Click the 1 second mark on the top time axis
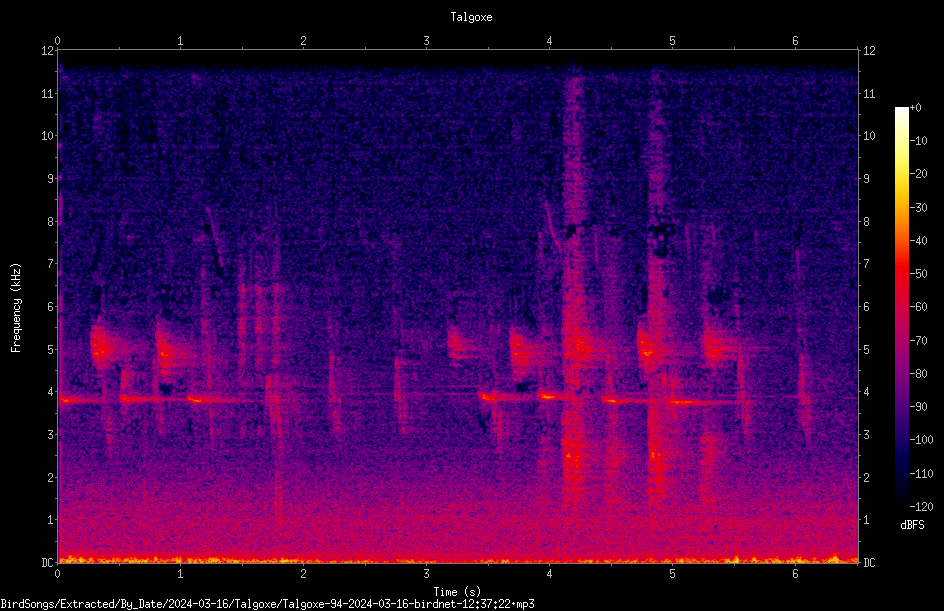This screenshot has height=611, width=944. tap(180, 41)
